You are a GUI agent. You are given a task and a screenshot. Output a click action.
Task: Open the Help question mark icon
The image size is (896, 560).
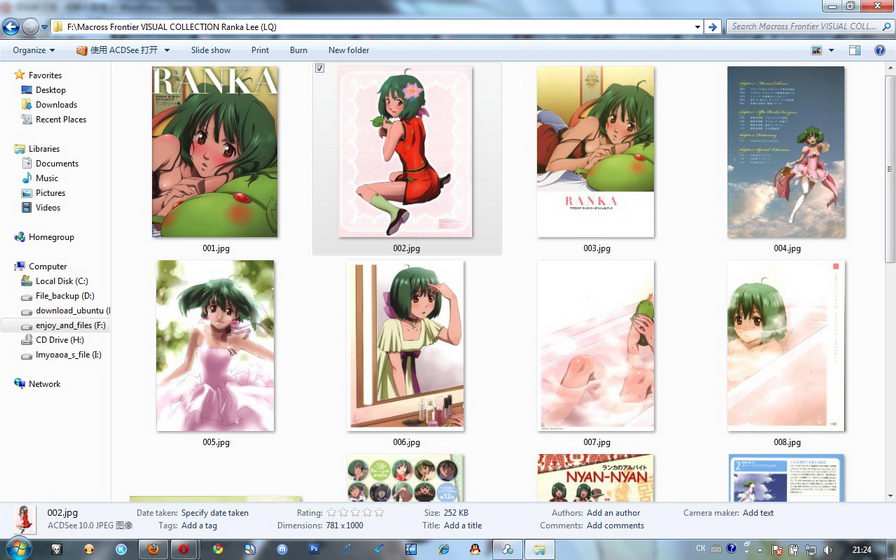(880, 50)
